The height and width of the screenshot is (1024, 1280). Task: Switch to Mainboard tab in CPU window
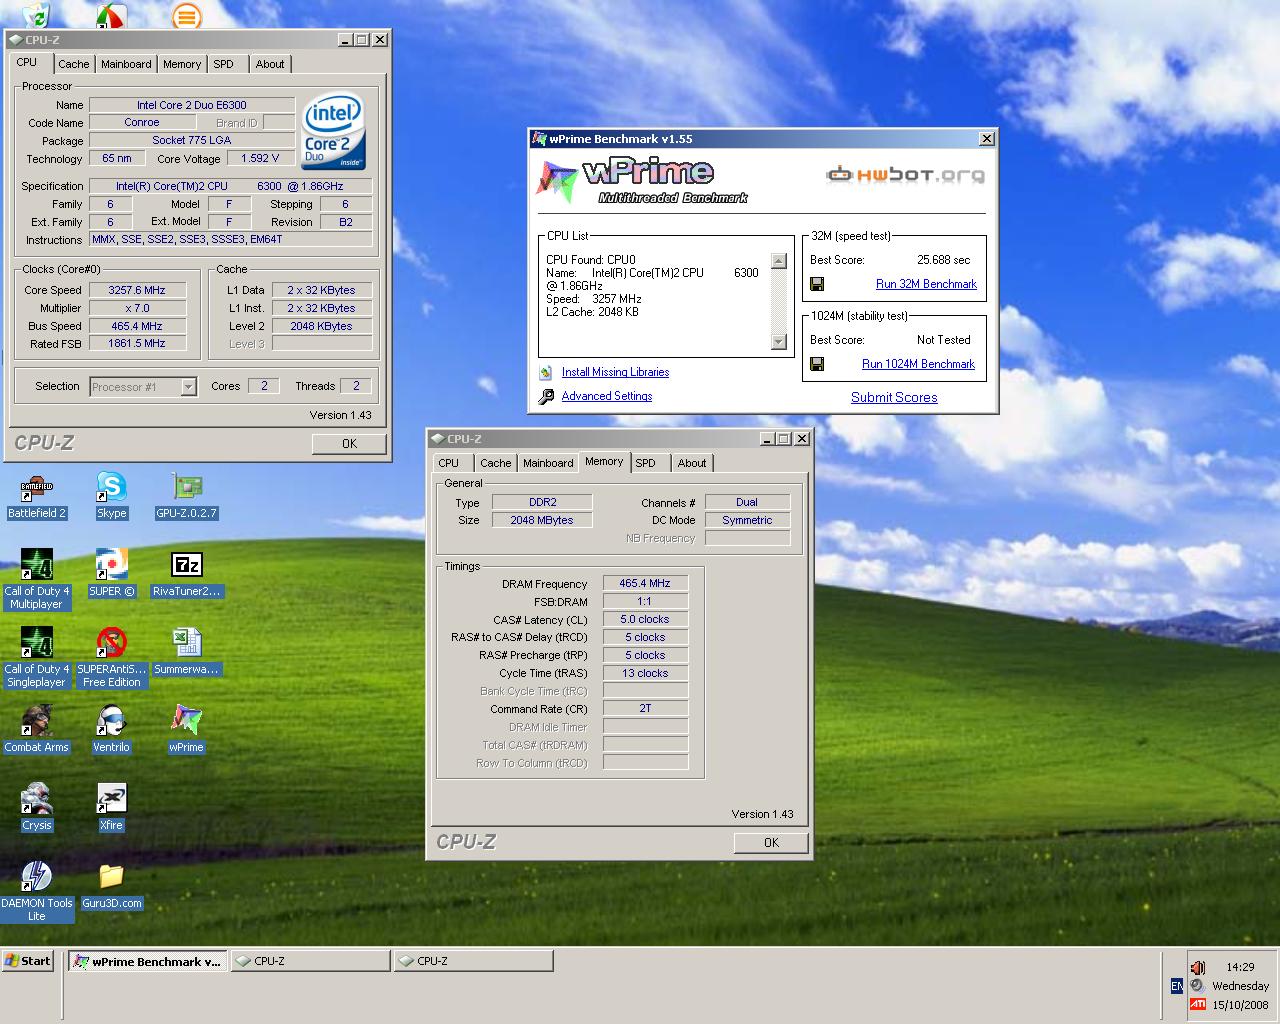[126, 64]
